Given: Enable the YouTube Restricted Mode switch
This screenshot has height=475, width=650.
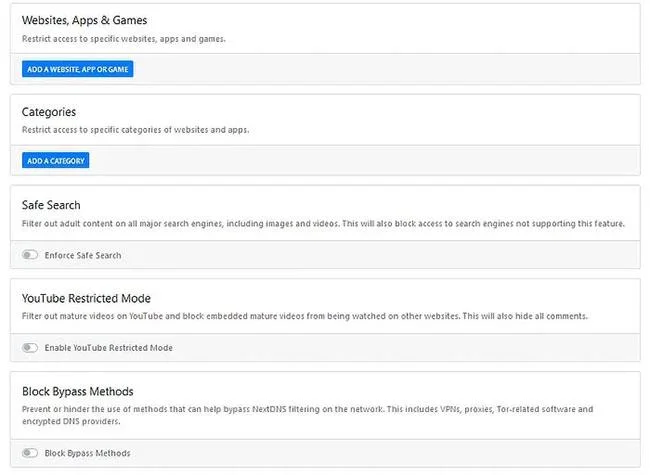Looking at the screenshot, I should click(x=30, y=347).
